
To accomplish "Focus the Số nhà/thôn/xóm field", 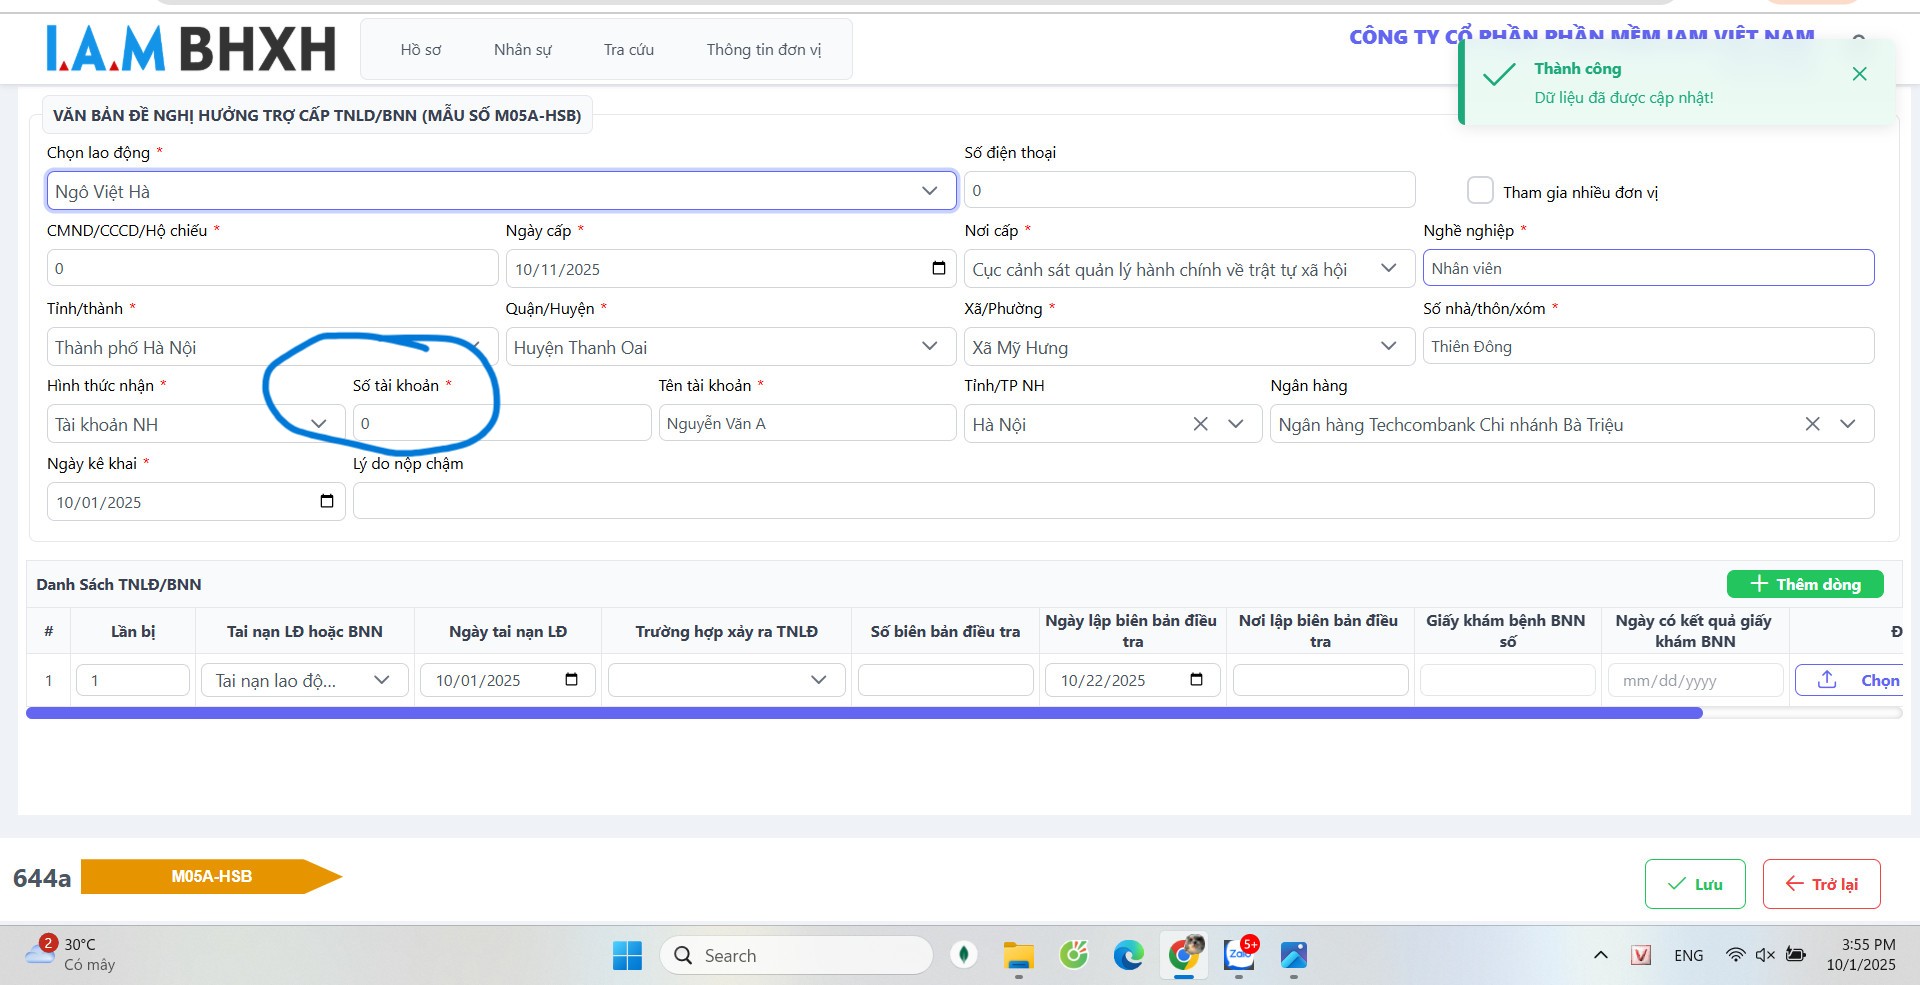I will 1648,346.
